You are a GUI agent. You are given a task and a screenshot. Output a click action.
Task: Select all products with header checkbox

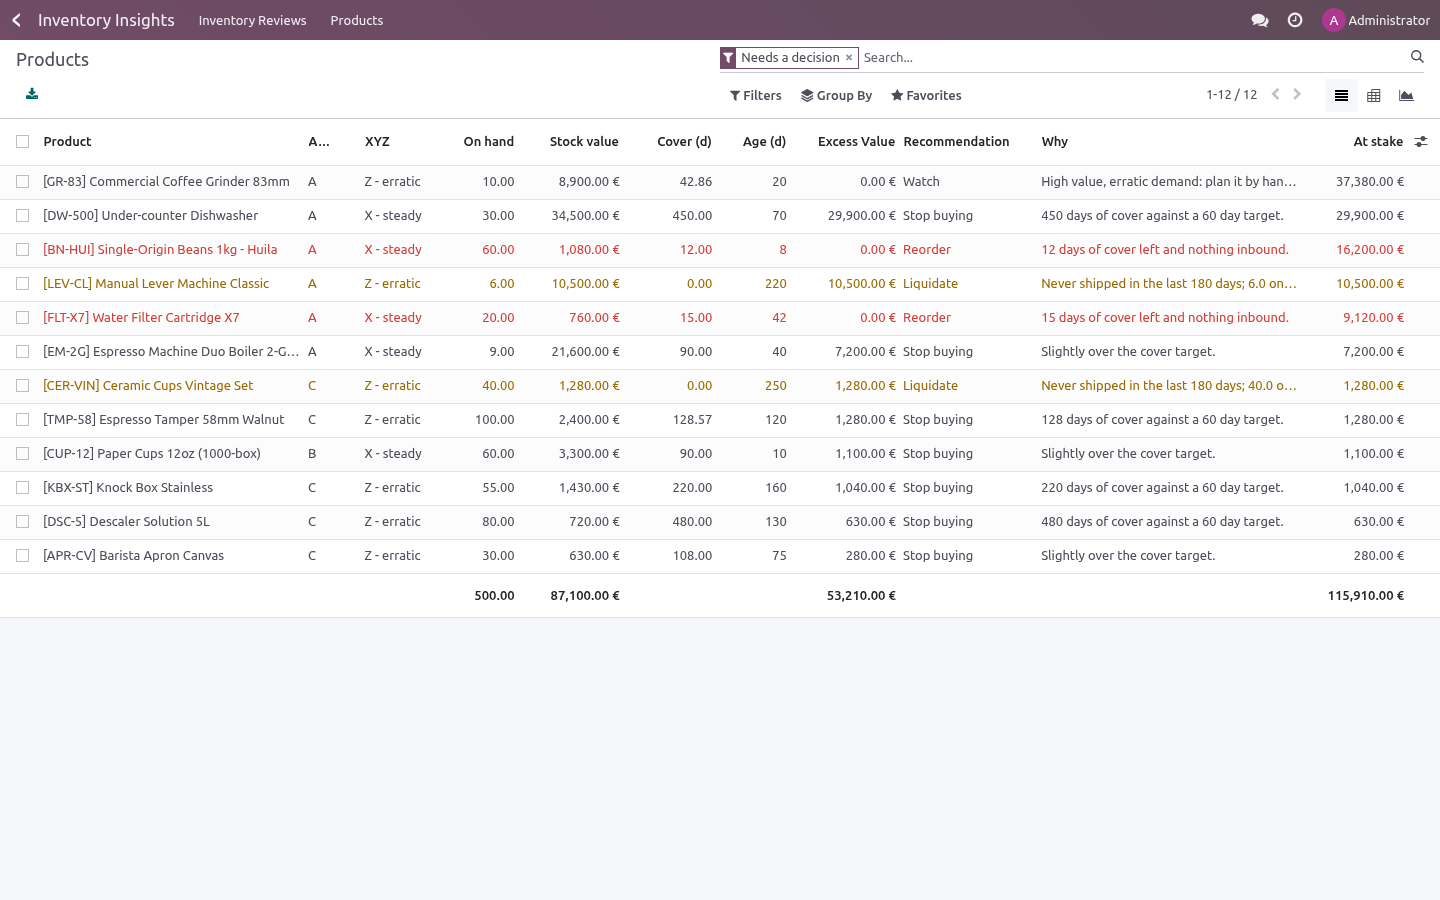click(22, 142)
